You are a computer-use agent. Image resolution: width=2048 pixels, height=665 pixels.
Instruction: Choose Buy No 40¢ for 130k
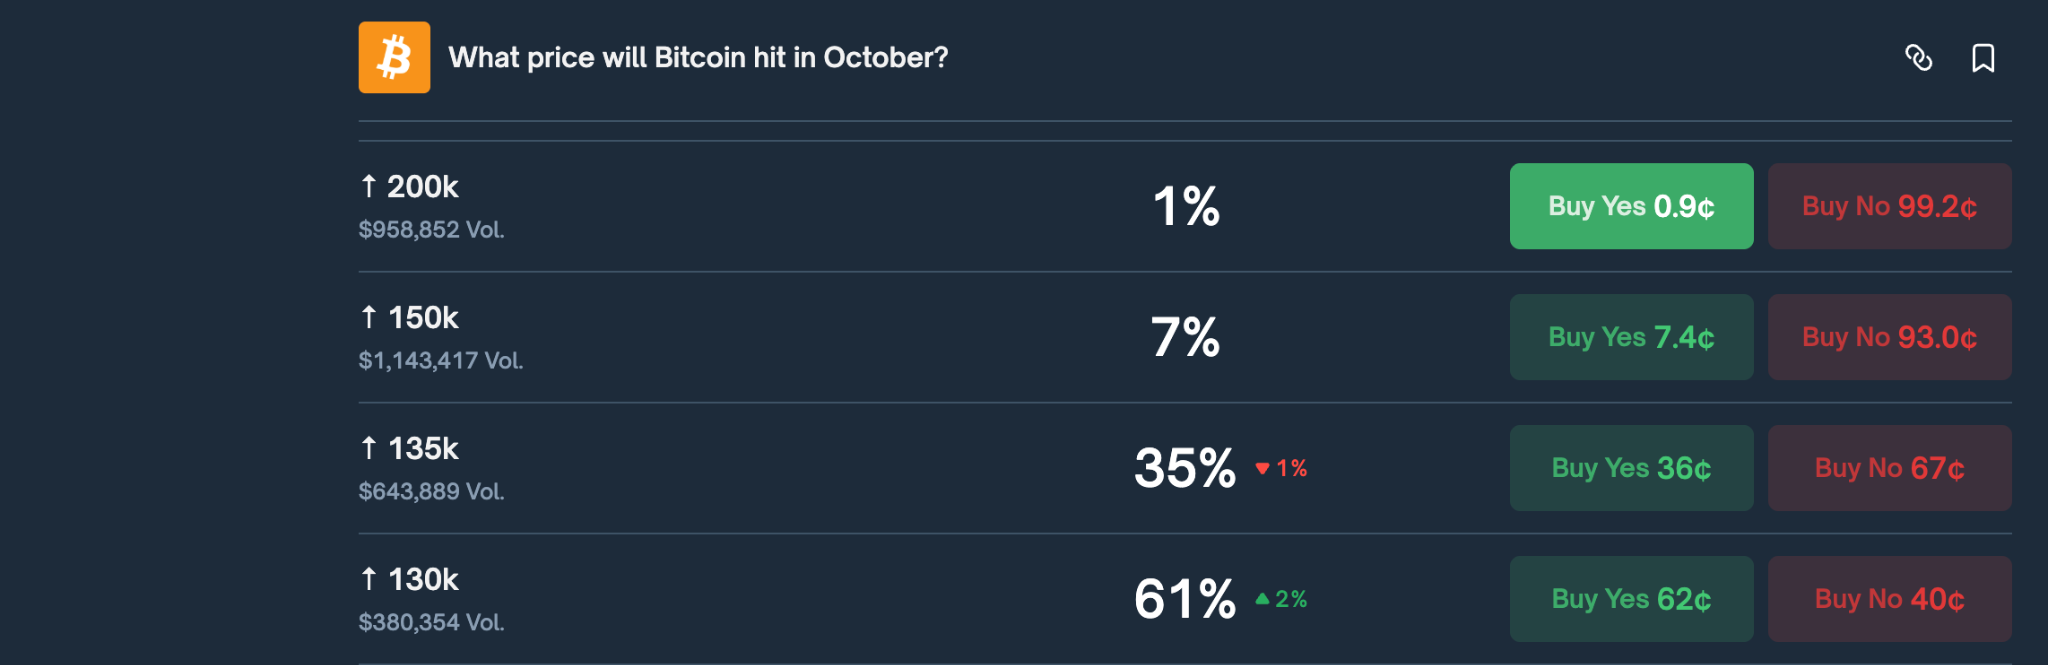[x=1889, y=599]
